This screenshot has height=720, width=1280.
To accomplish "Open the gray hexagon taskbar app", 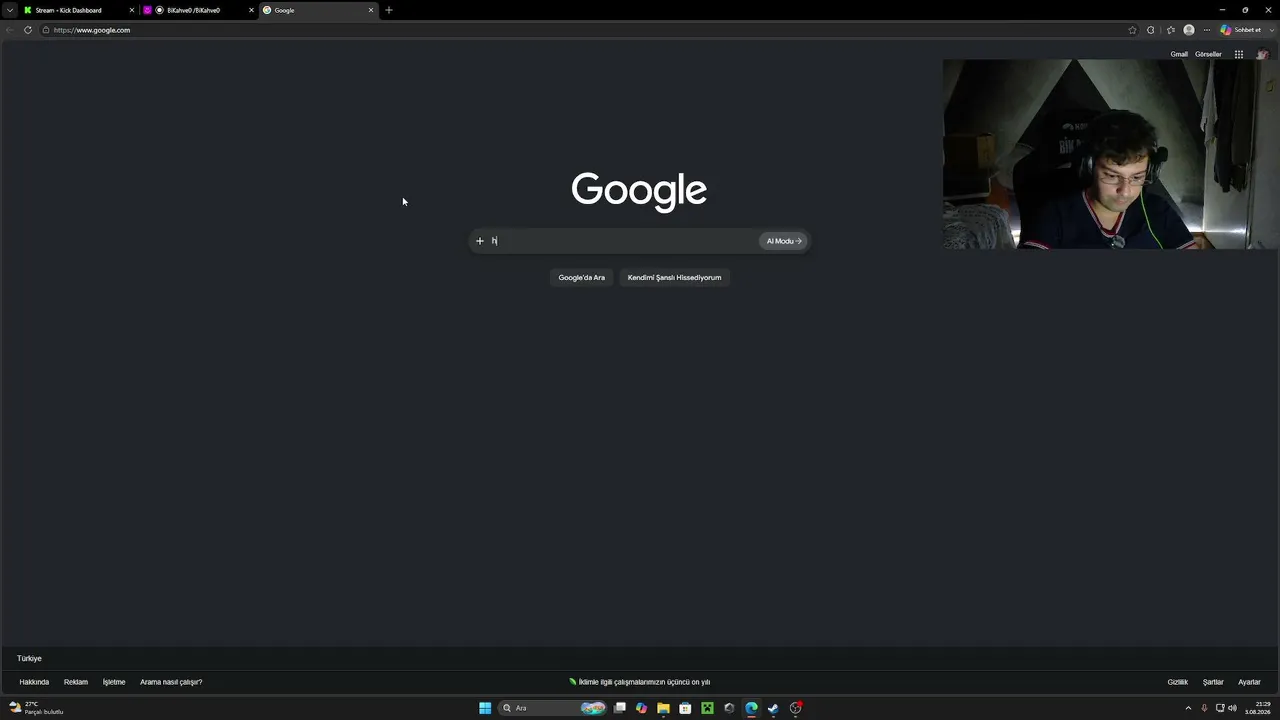I will pos(729,708).
